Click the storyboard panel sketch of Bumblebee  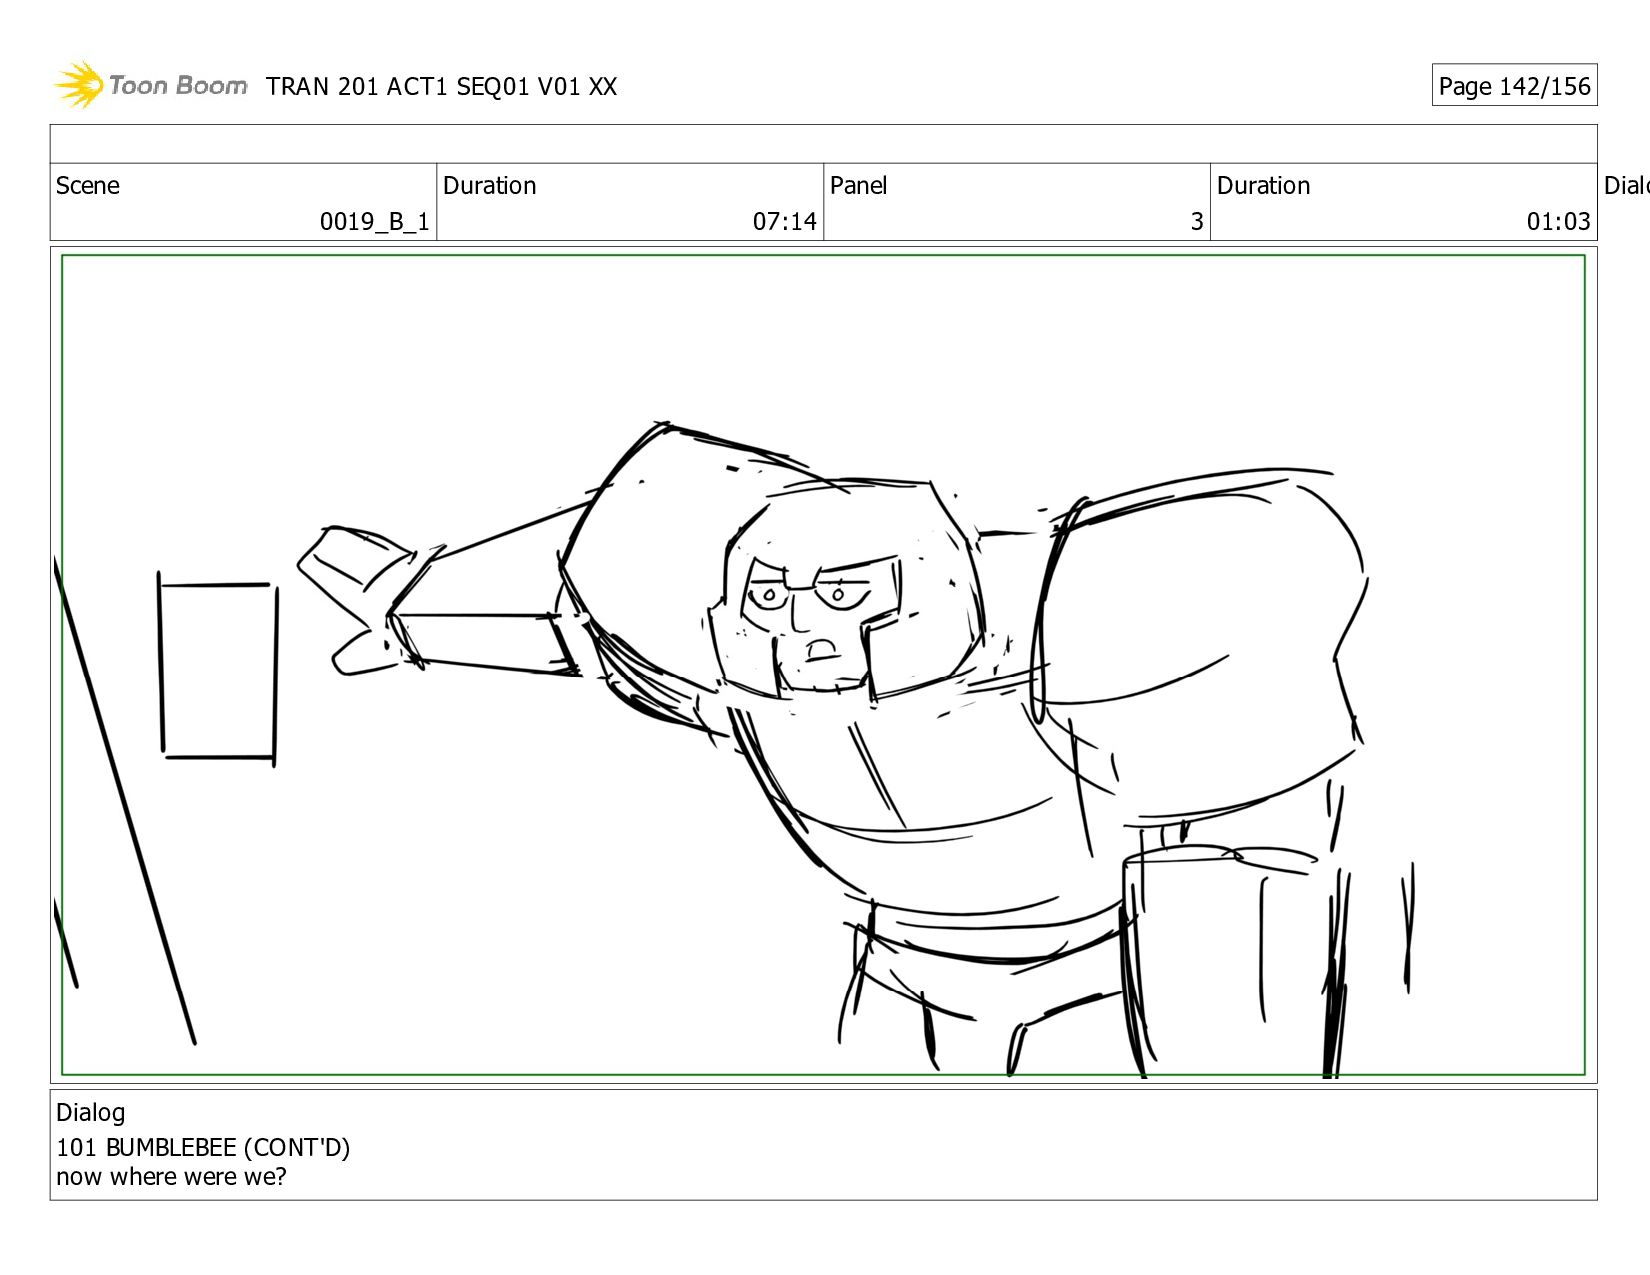823,665
